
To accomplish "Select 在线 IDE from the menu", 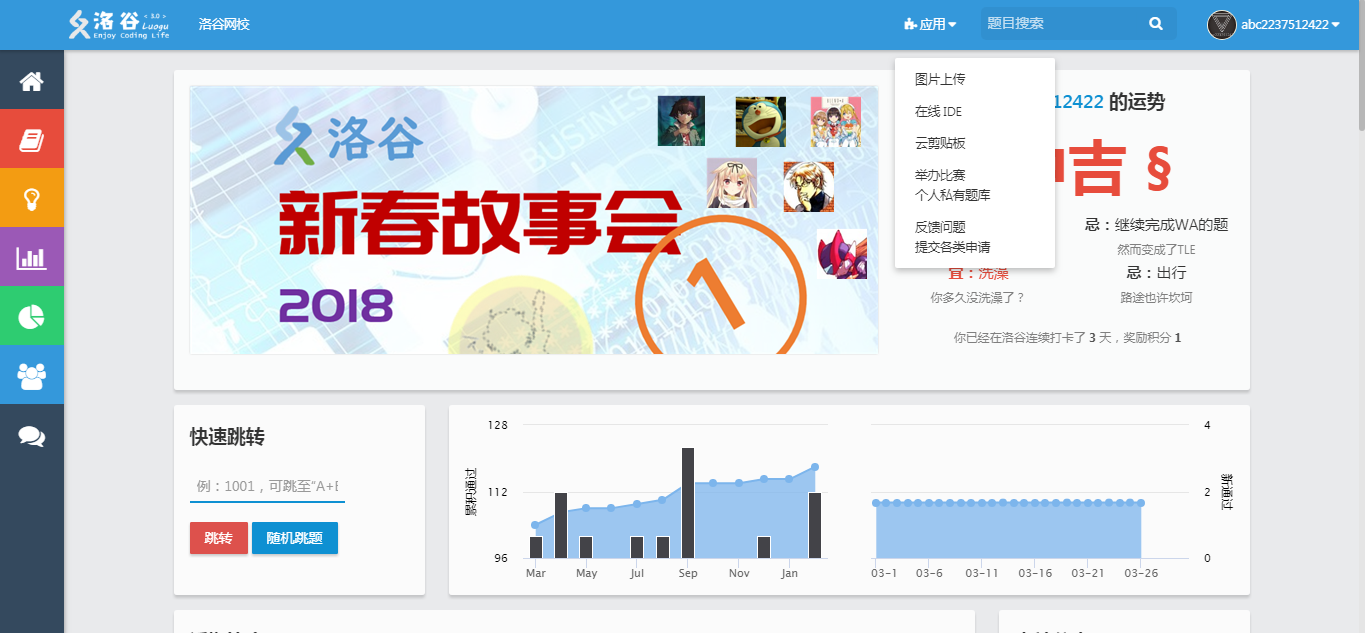I will point(938,111).
